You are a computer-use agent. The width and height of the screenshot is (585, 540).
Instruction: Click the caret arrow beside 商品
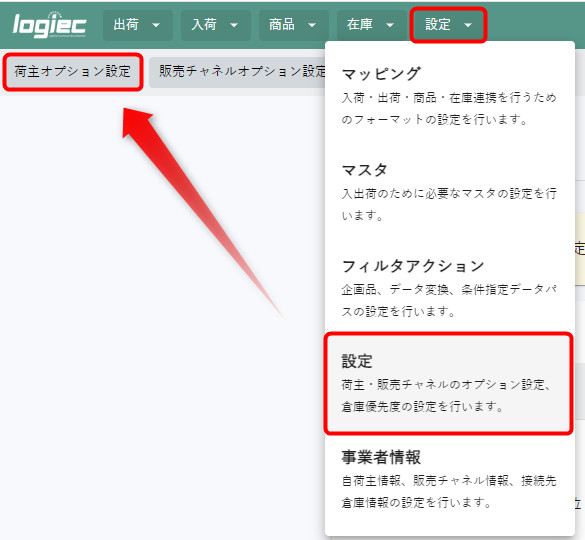(x=312, y=25)
